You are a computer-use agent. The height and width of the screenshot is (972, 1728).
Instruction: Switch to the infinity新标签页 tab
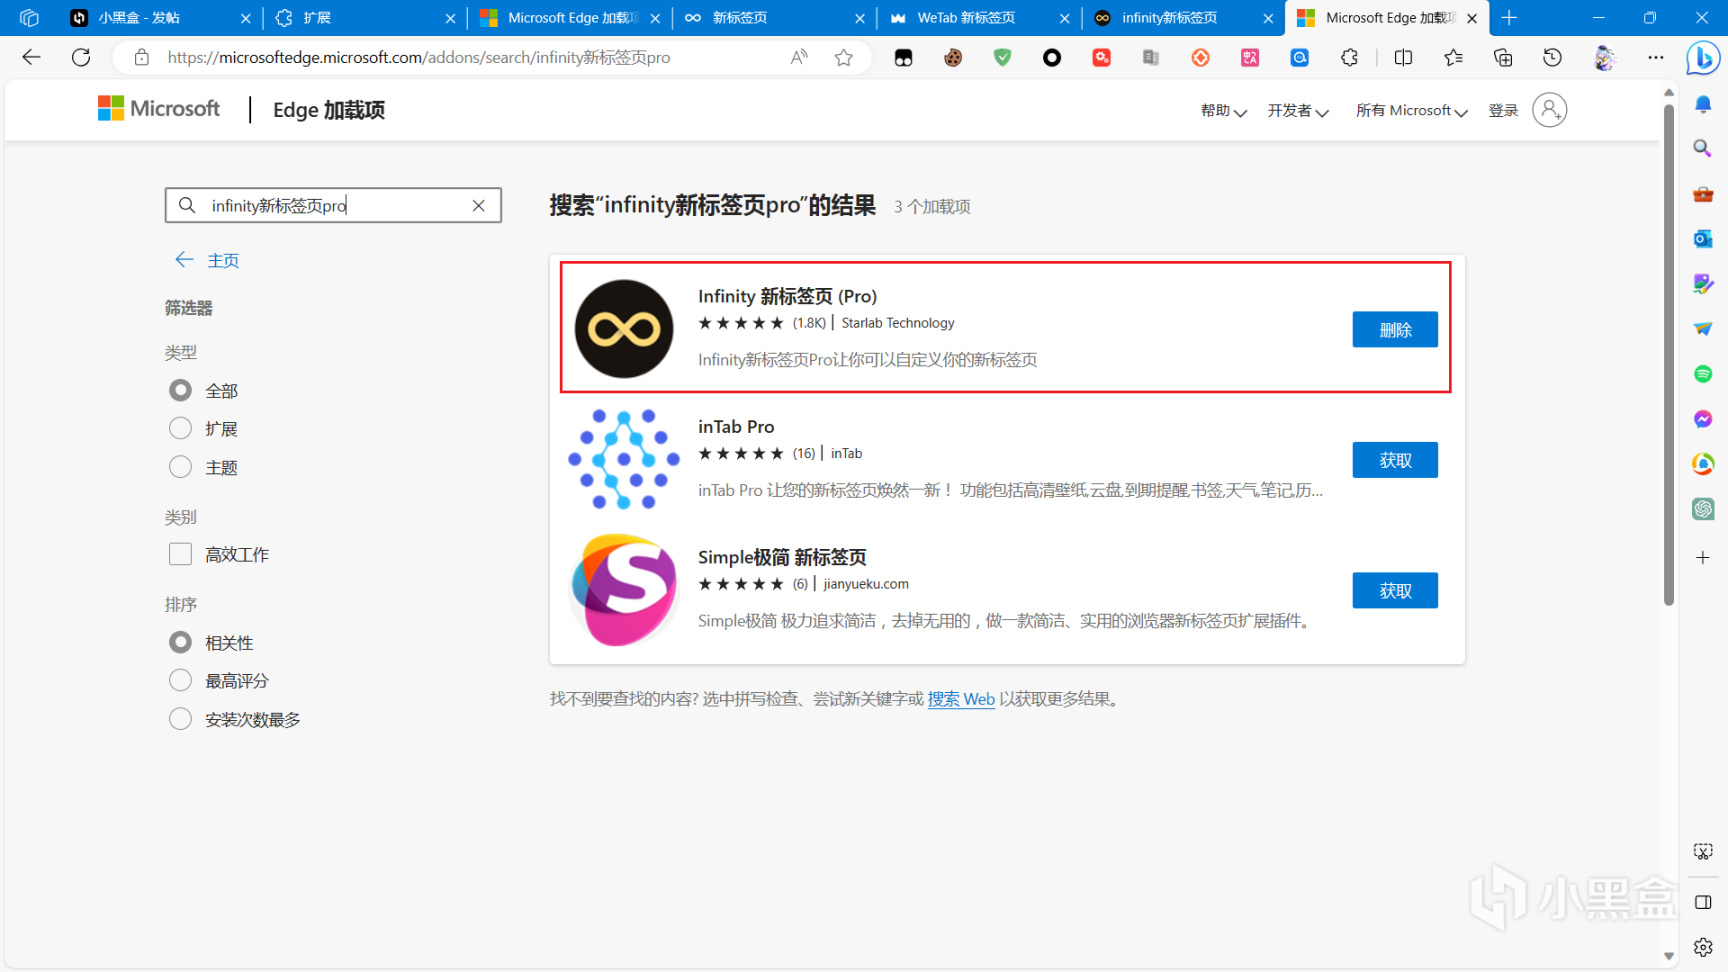[x=1184, y=18]
